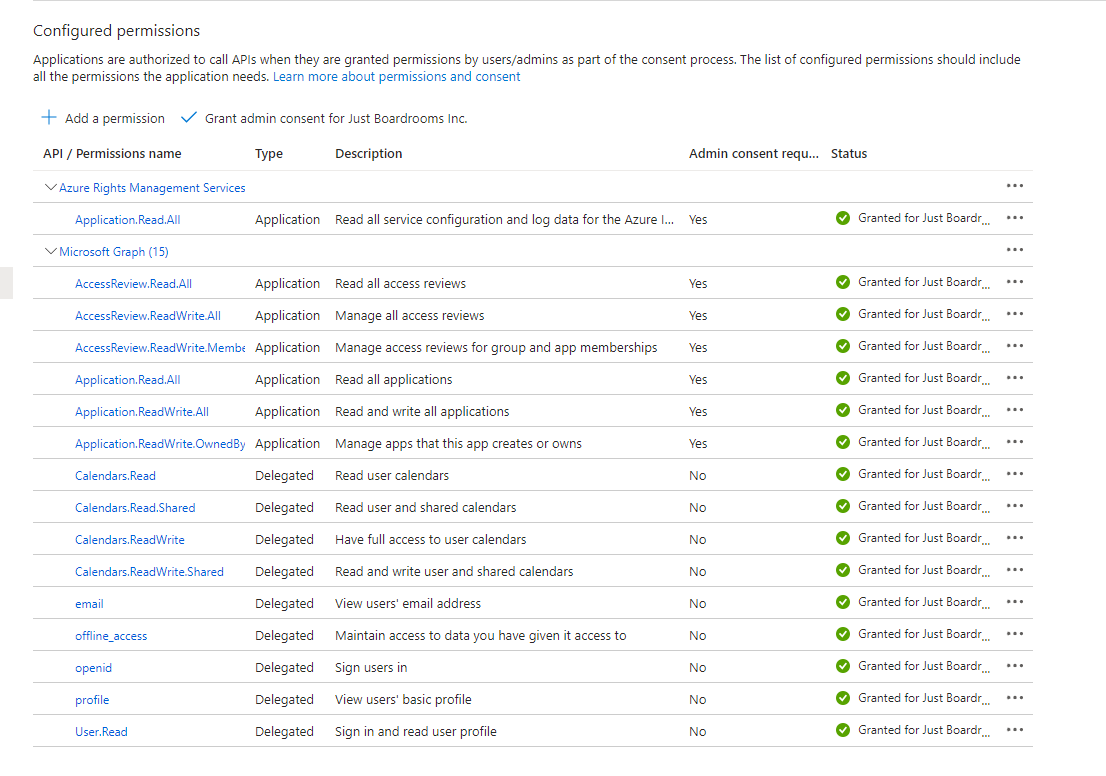Open ellipsis menu for Azure Rights Management Services
Screen dimensions: 1106x776
coord(1015,186)
